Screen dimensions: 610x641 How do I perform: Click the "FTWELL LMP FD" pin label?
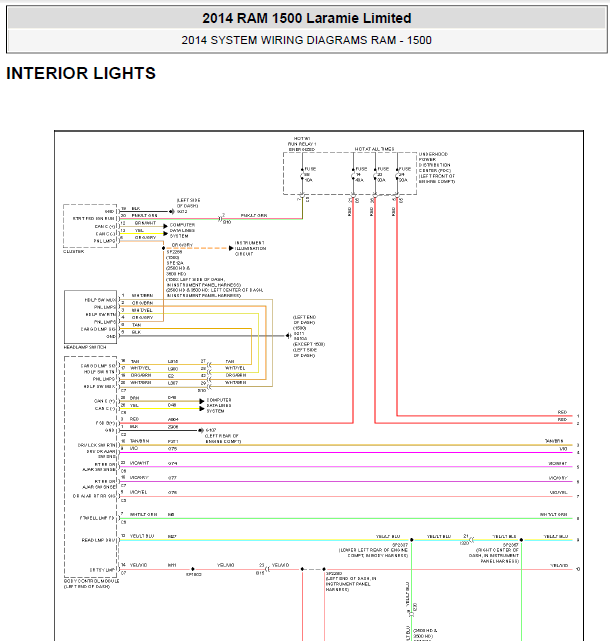point(98,518)
